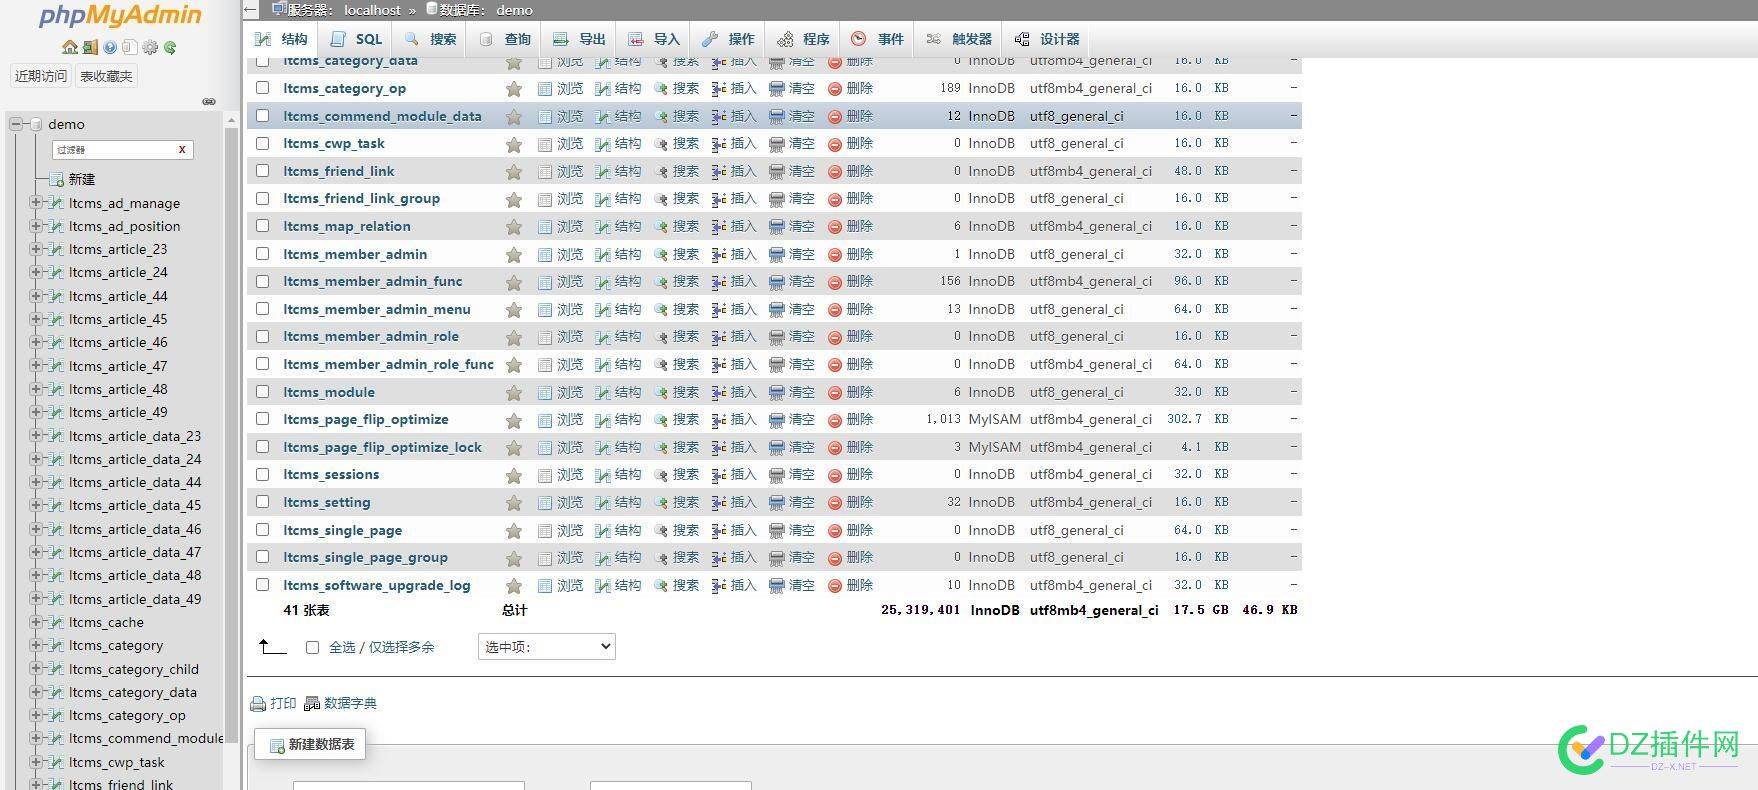
Task: Click the print icon link
Action: coord(258,704)
